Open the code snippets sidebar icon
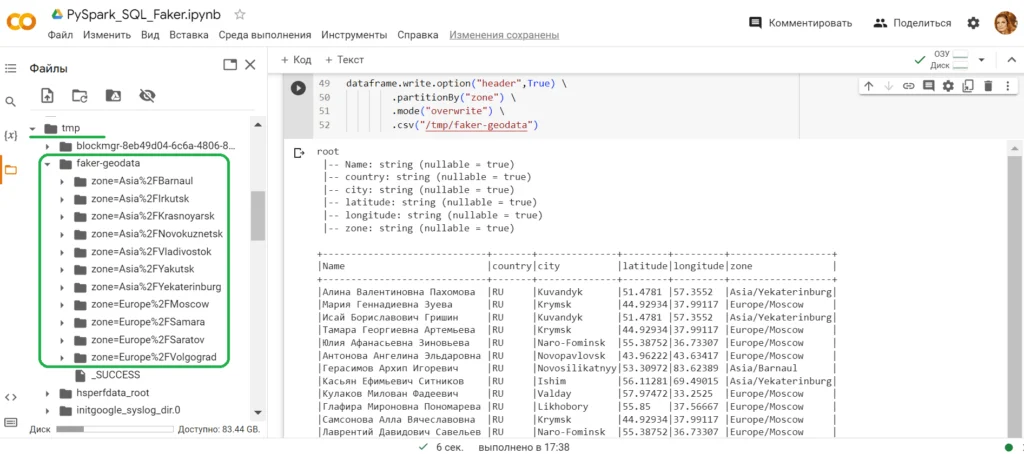 tap(10, 397)
